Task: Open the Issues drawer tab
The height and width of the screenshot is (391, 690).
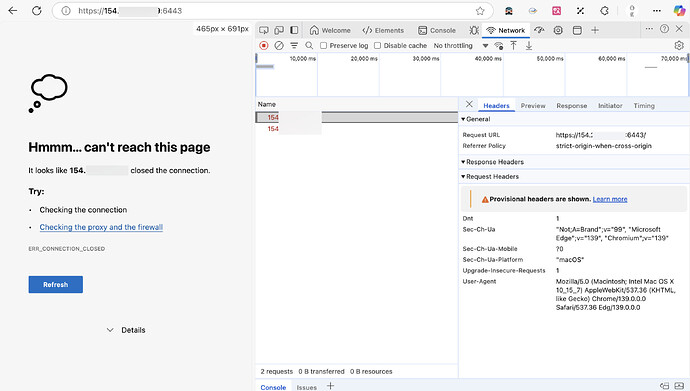Action: point(306,387)
